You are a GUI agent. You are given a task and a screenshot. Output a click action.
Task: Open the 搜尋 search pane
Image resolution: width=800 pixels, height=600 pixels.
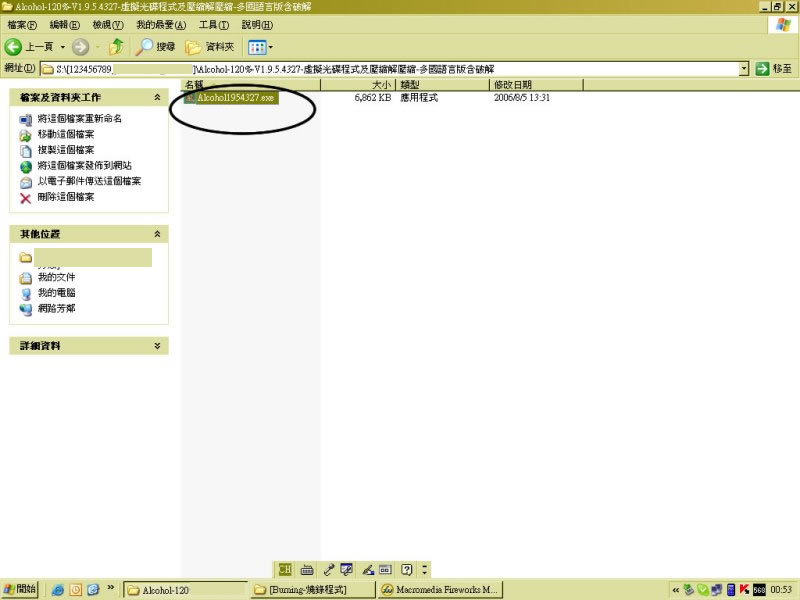156,47
